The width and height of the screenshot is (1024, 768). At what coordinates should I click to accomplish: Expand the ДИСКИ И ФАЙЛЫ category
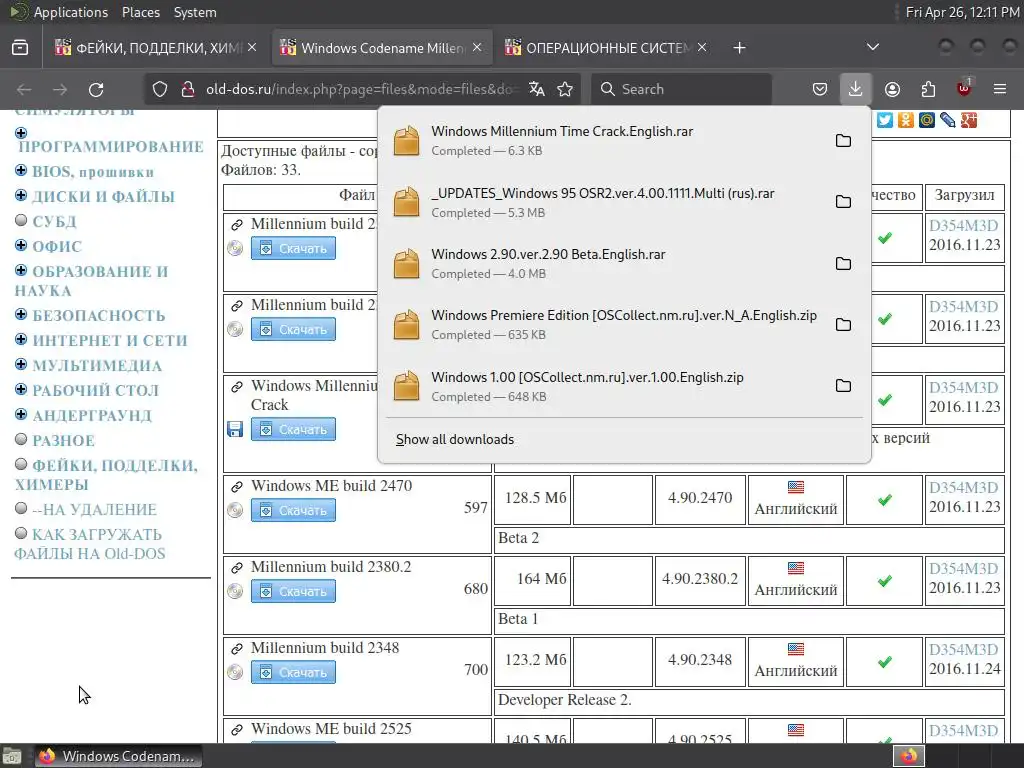(21, 195)
